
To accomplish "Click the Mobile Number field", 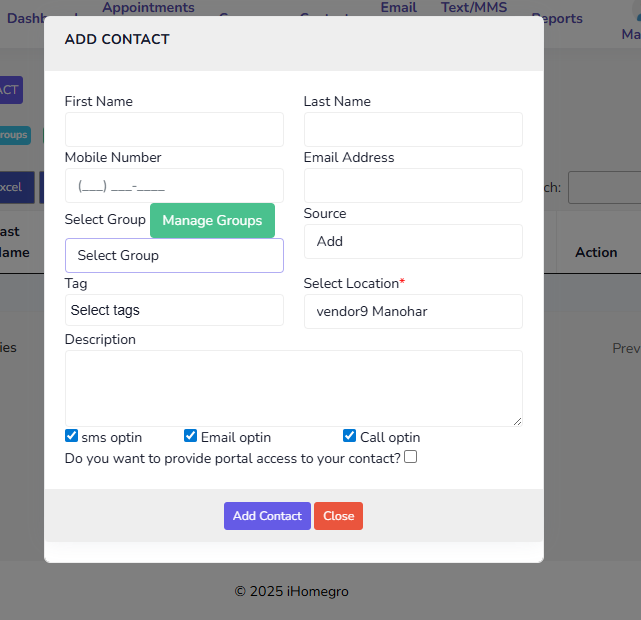I will (x=174, y=185).
